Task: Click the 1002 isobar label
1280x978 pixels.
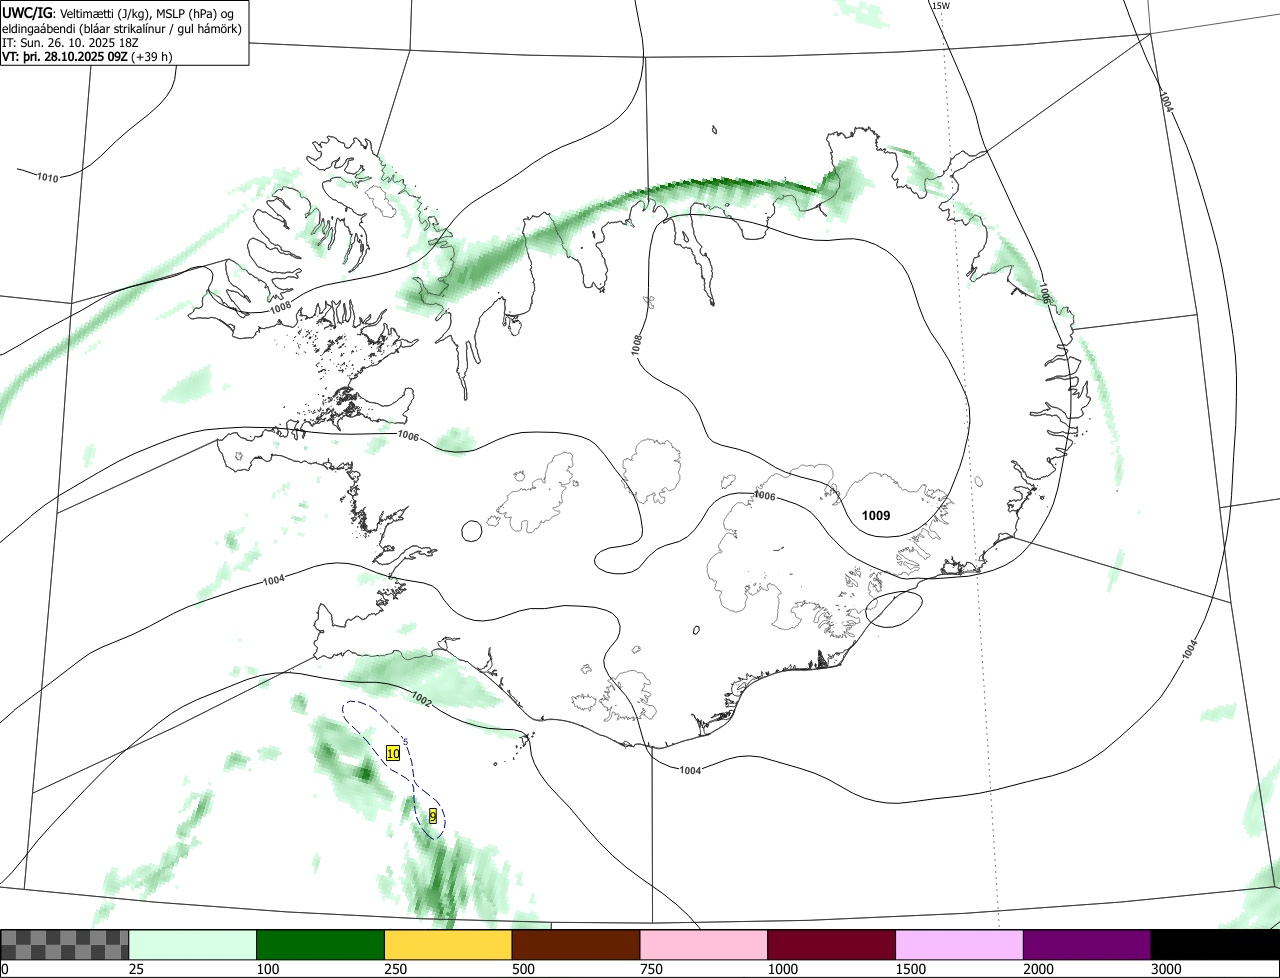Action: tap(421, 700)
